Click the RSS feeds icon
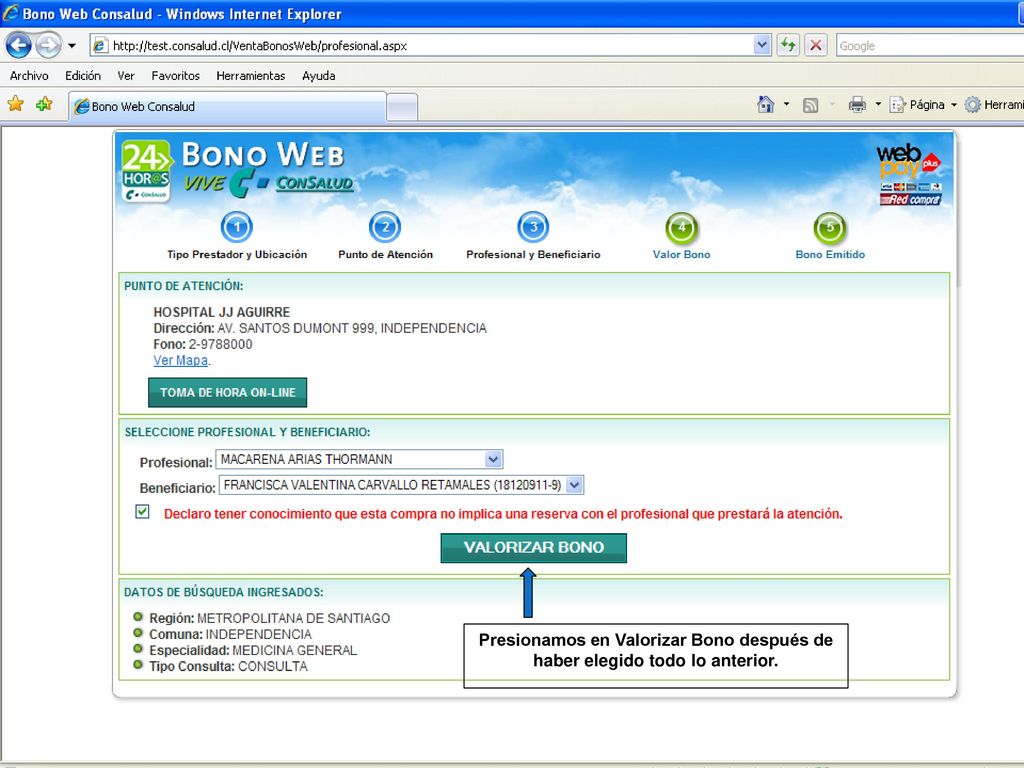Image resolution: width=1024 pixels, height=768 pixels. (x=810, y=105)
